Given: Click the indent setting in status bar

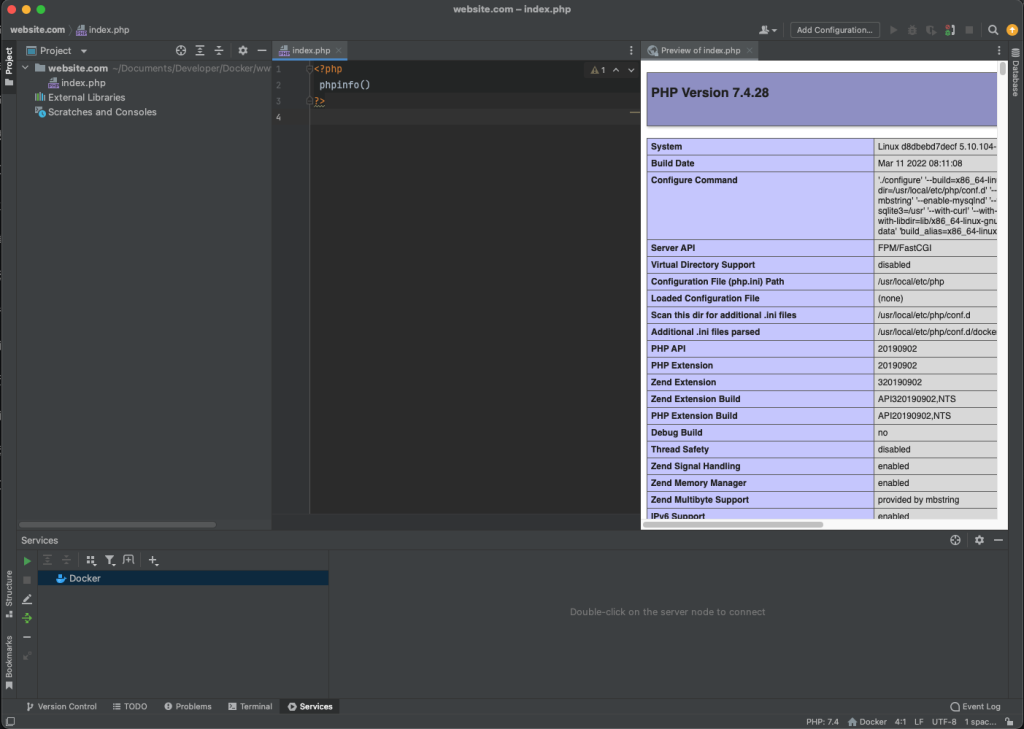Looking at the screenshot, I should tap(980, 722).
